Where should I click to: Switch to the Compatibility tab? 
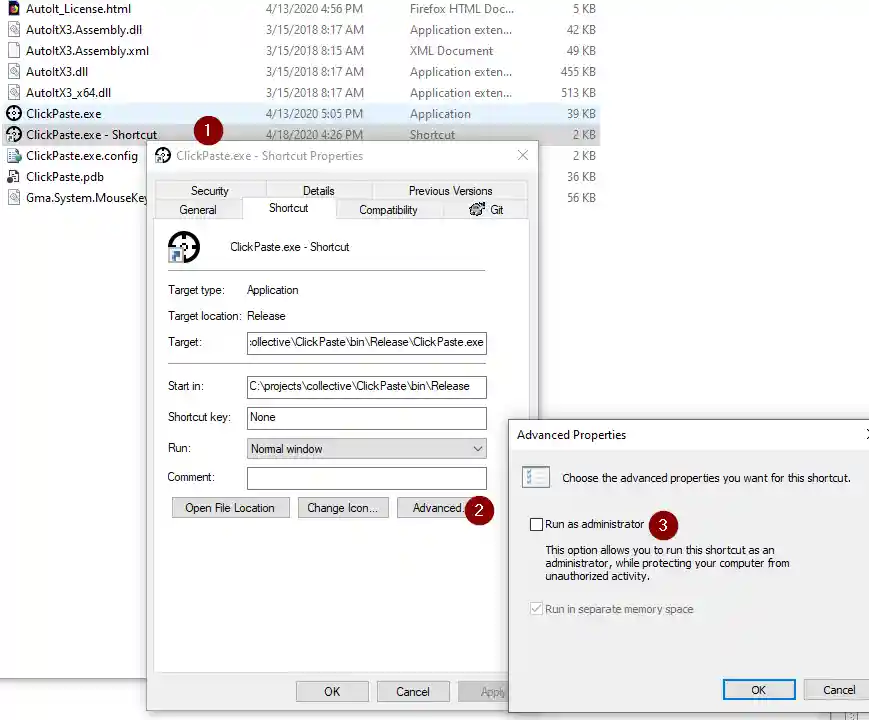388,209
